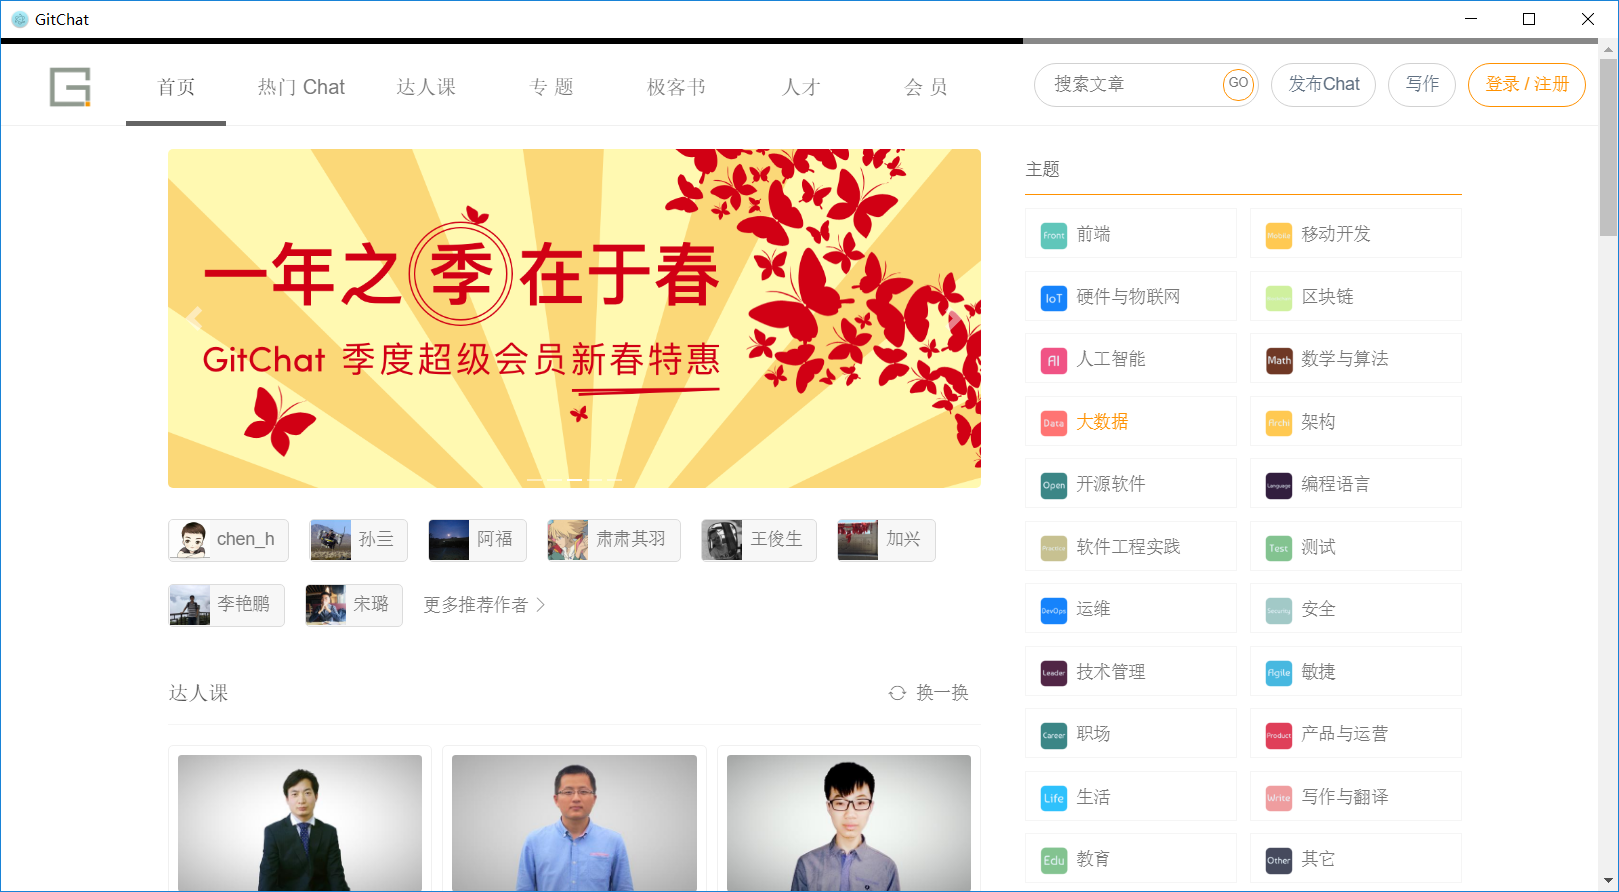Image resolution: width=1619 pixels, height=892 pixels.
Task: Click the Other icon for 其它
Action: tap(1279, 861)
